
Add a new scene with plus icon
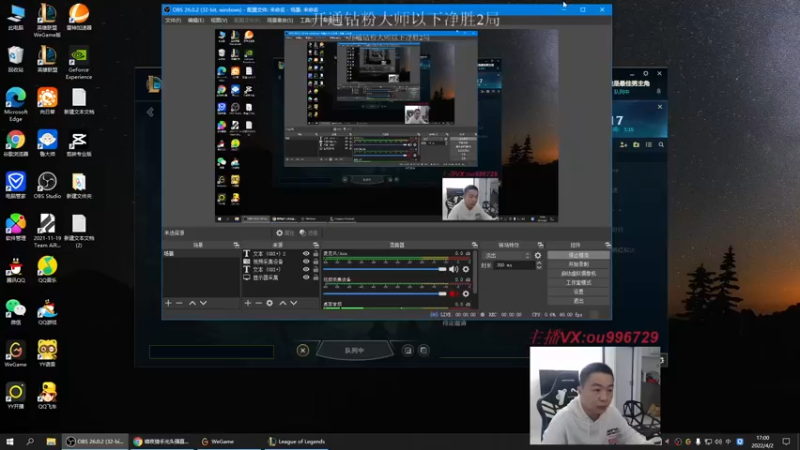(168, 303)
